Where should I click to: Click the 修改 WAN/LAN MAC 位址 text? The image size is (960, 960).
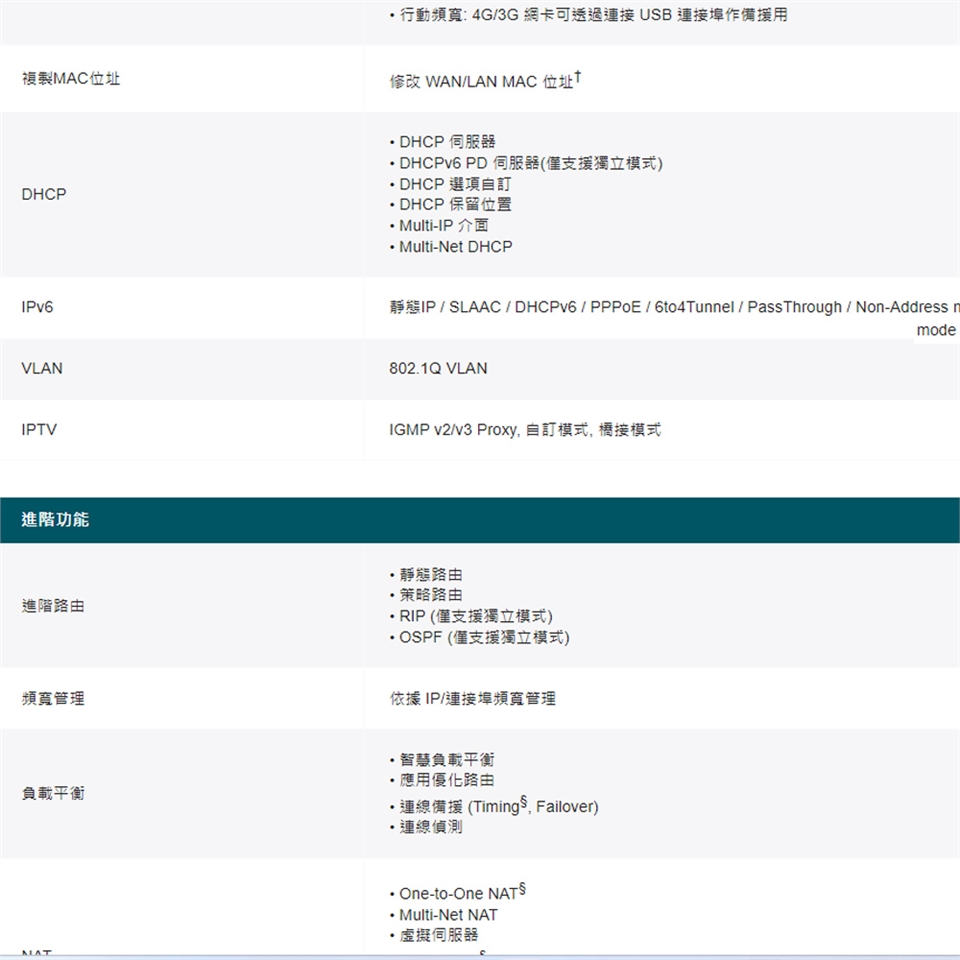(x=481, y=81)
